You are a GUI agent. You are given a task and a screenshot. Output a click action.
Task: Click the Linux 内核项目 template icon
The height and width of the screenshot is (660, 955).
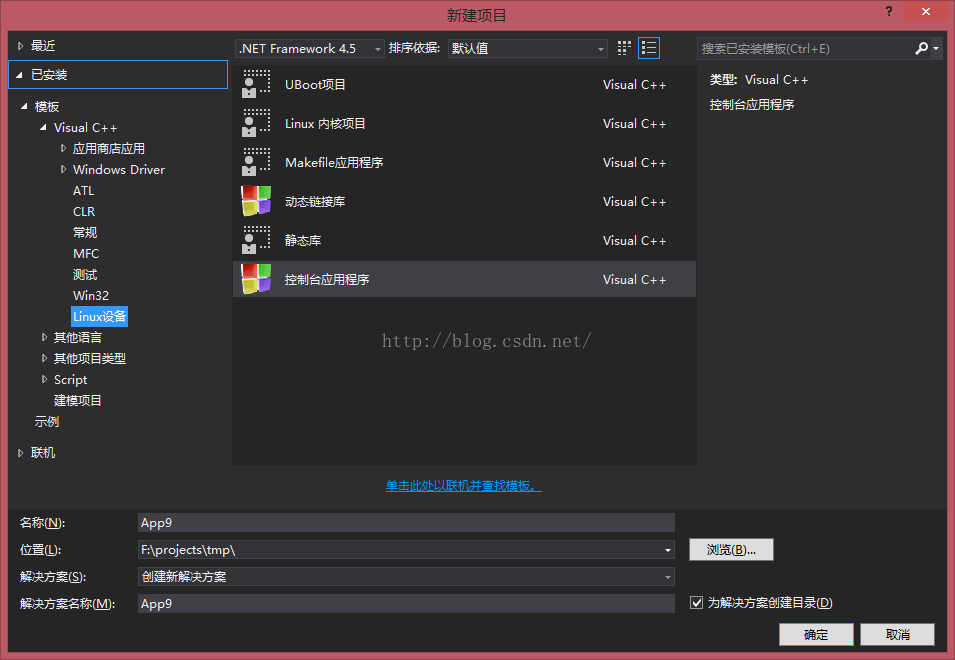point(256,123)
